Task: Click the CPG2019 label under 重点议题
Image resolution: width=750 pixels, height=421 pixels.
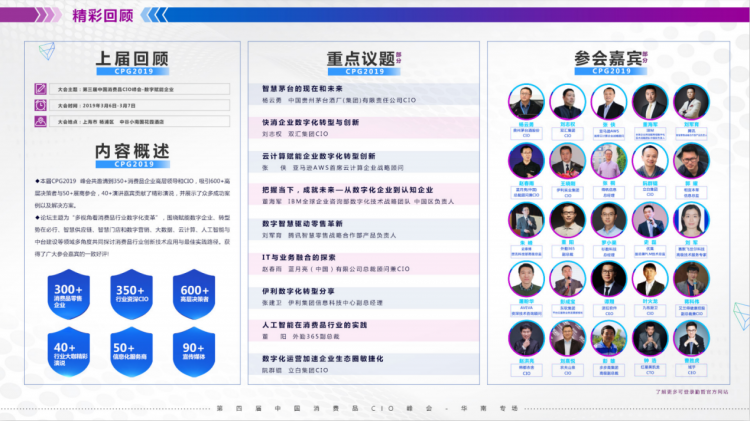Action: [364, 71]
